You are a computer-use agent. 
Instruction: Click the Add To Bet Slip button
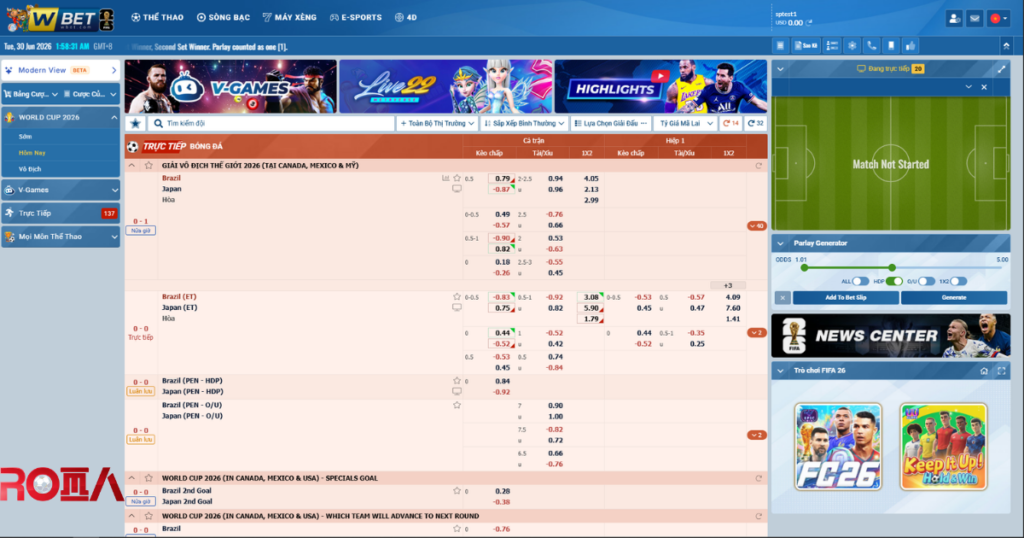(846, 298)
